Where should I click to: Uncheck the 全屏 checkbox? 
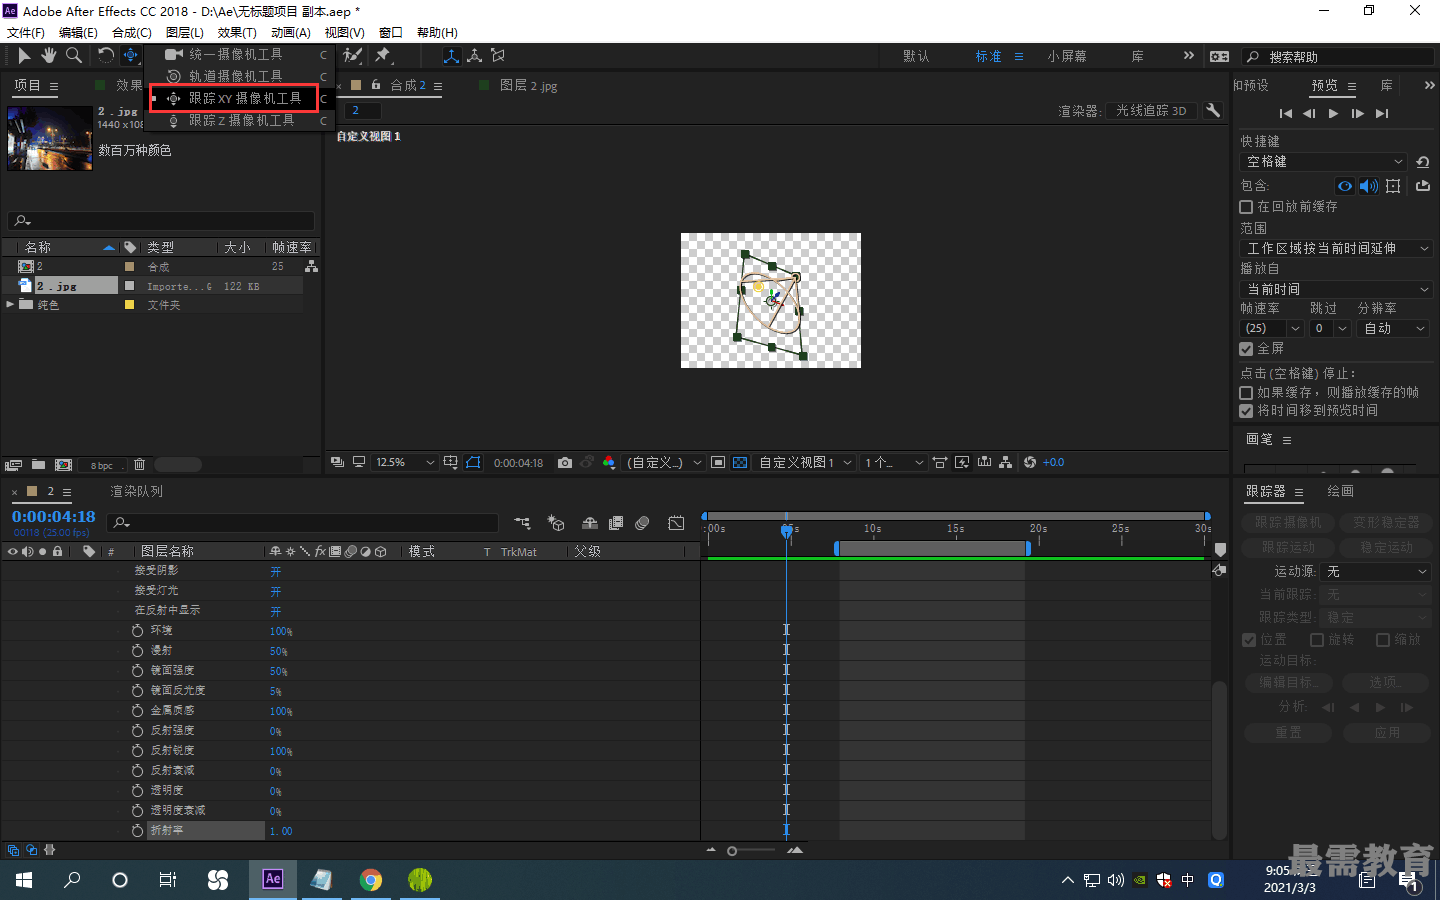point(1246,349)
